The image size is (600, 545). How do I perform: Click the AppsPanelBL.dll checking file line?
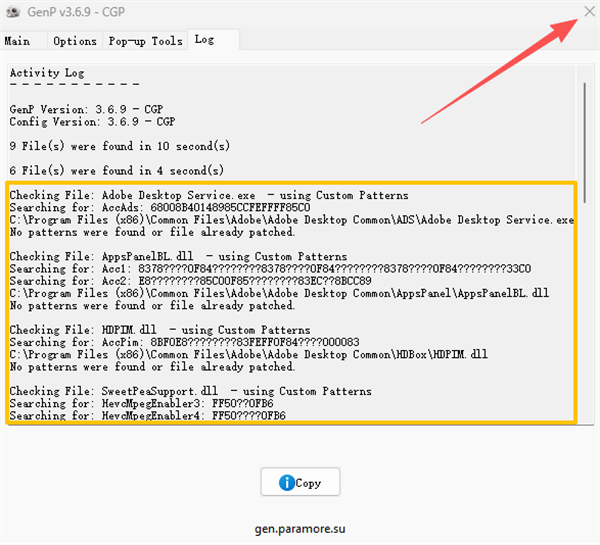pyautogui.click(x=178, y=257)
